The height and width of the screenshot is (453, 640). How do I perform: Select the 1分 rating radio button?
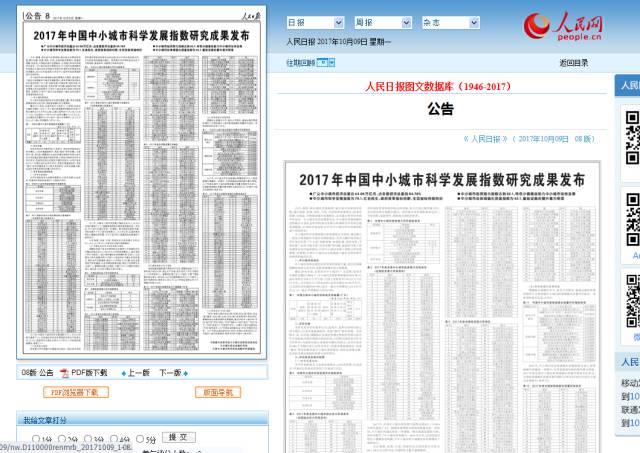pyautogui.click(x=36, y=439)
